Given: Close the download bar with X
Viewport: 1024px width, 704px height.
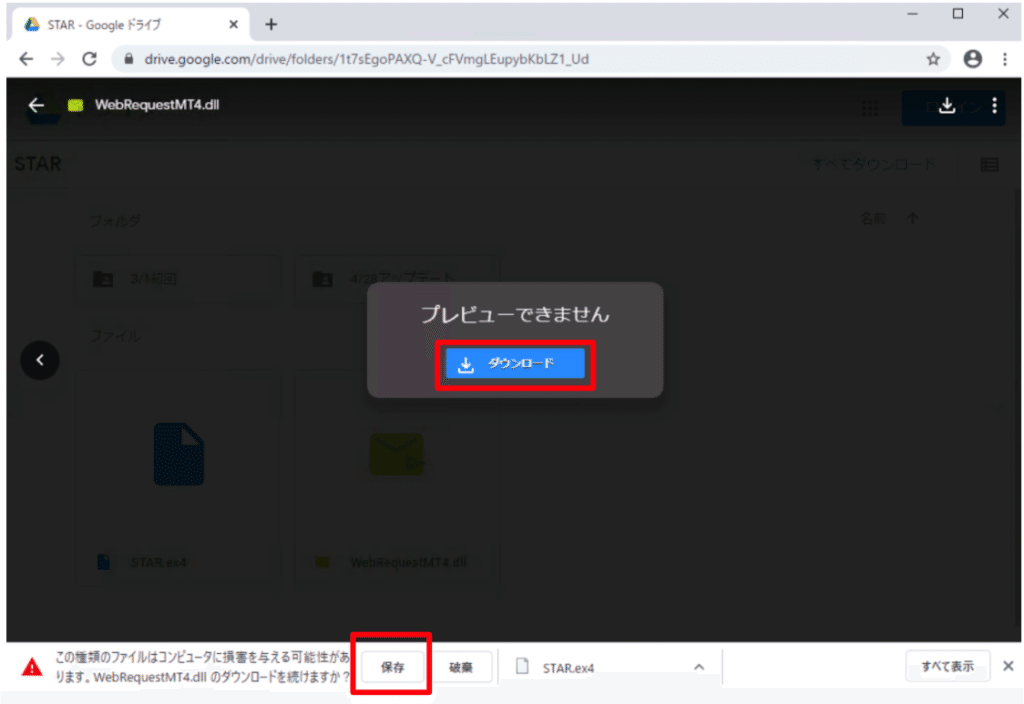Looking at the screenshot, I should [1008, 666].
